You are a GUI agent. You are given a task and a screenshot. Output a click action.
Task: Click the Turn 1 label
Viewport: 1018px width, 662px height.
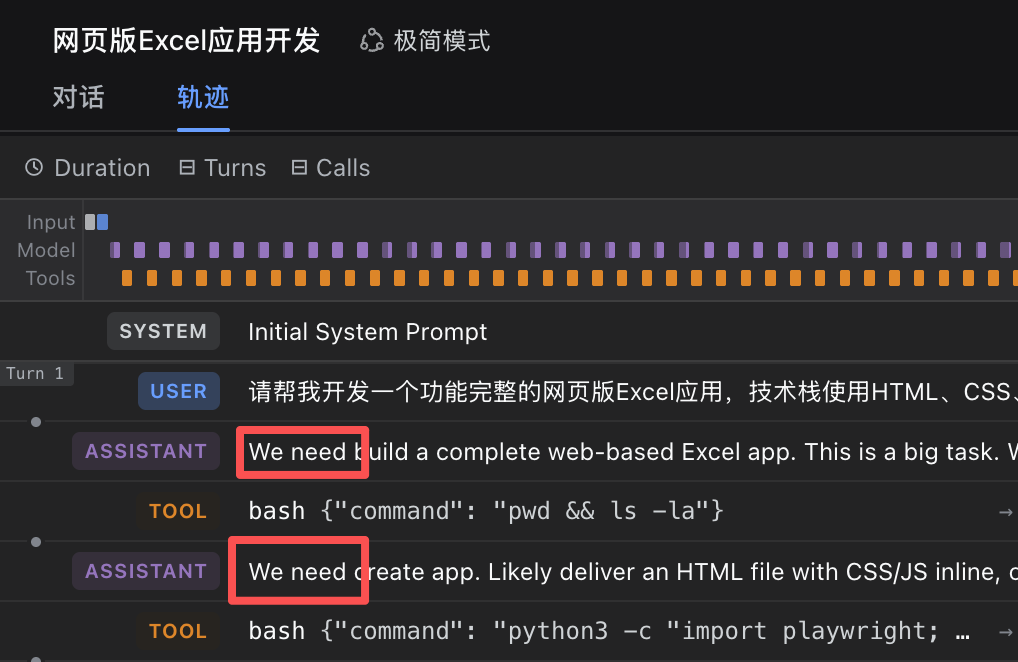36,373
